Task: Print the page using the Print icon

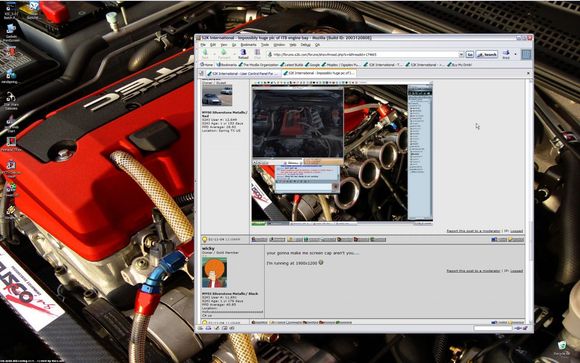Action: (x=506, y=54)
